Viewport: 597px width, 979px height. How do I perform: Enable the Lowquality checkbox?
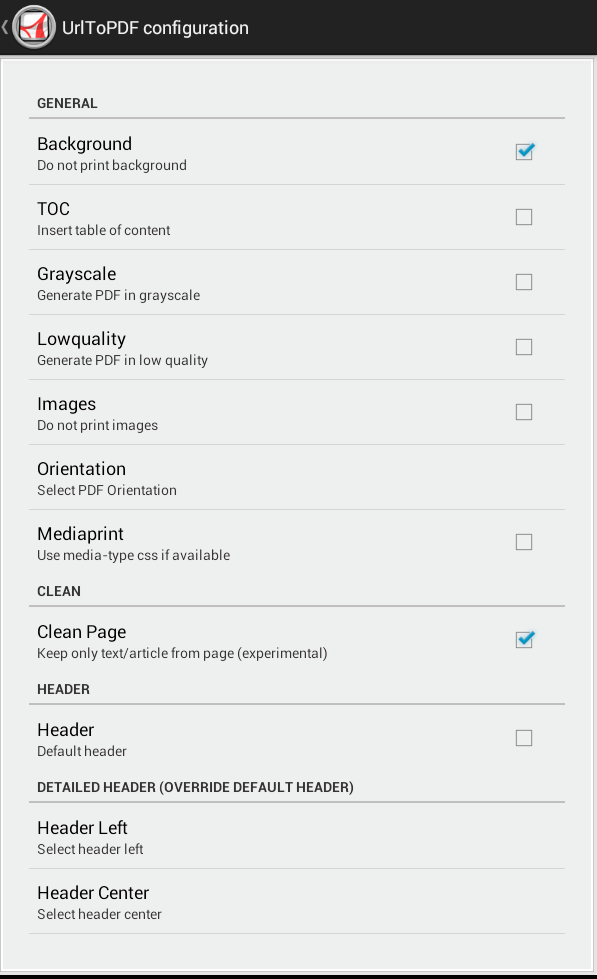524,347
